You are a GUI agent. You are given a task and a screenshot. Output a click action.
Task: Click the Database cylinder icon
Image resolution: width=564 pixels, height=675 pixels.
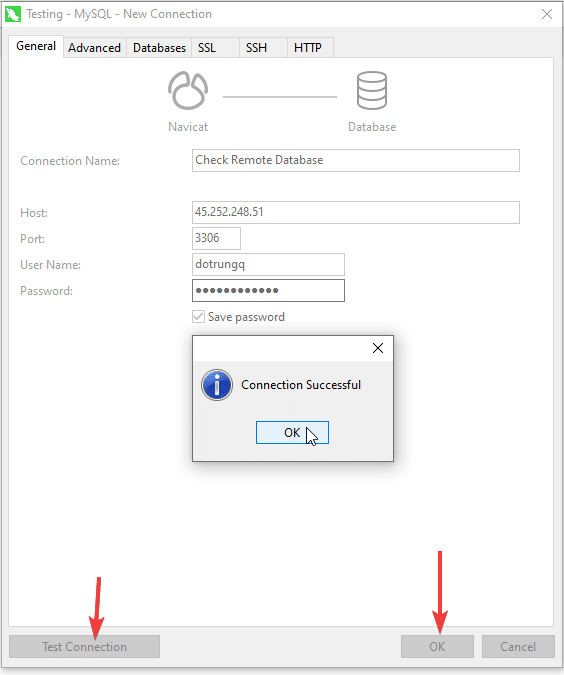[372, 90]
